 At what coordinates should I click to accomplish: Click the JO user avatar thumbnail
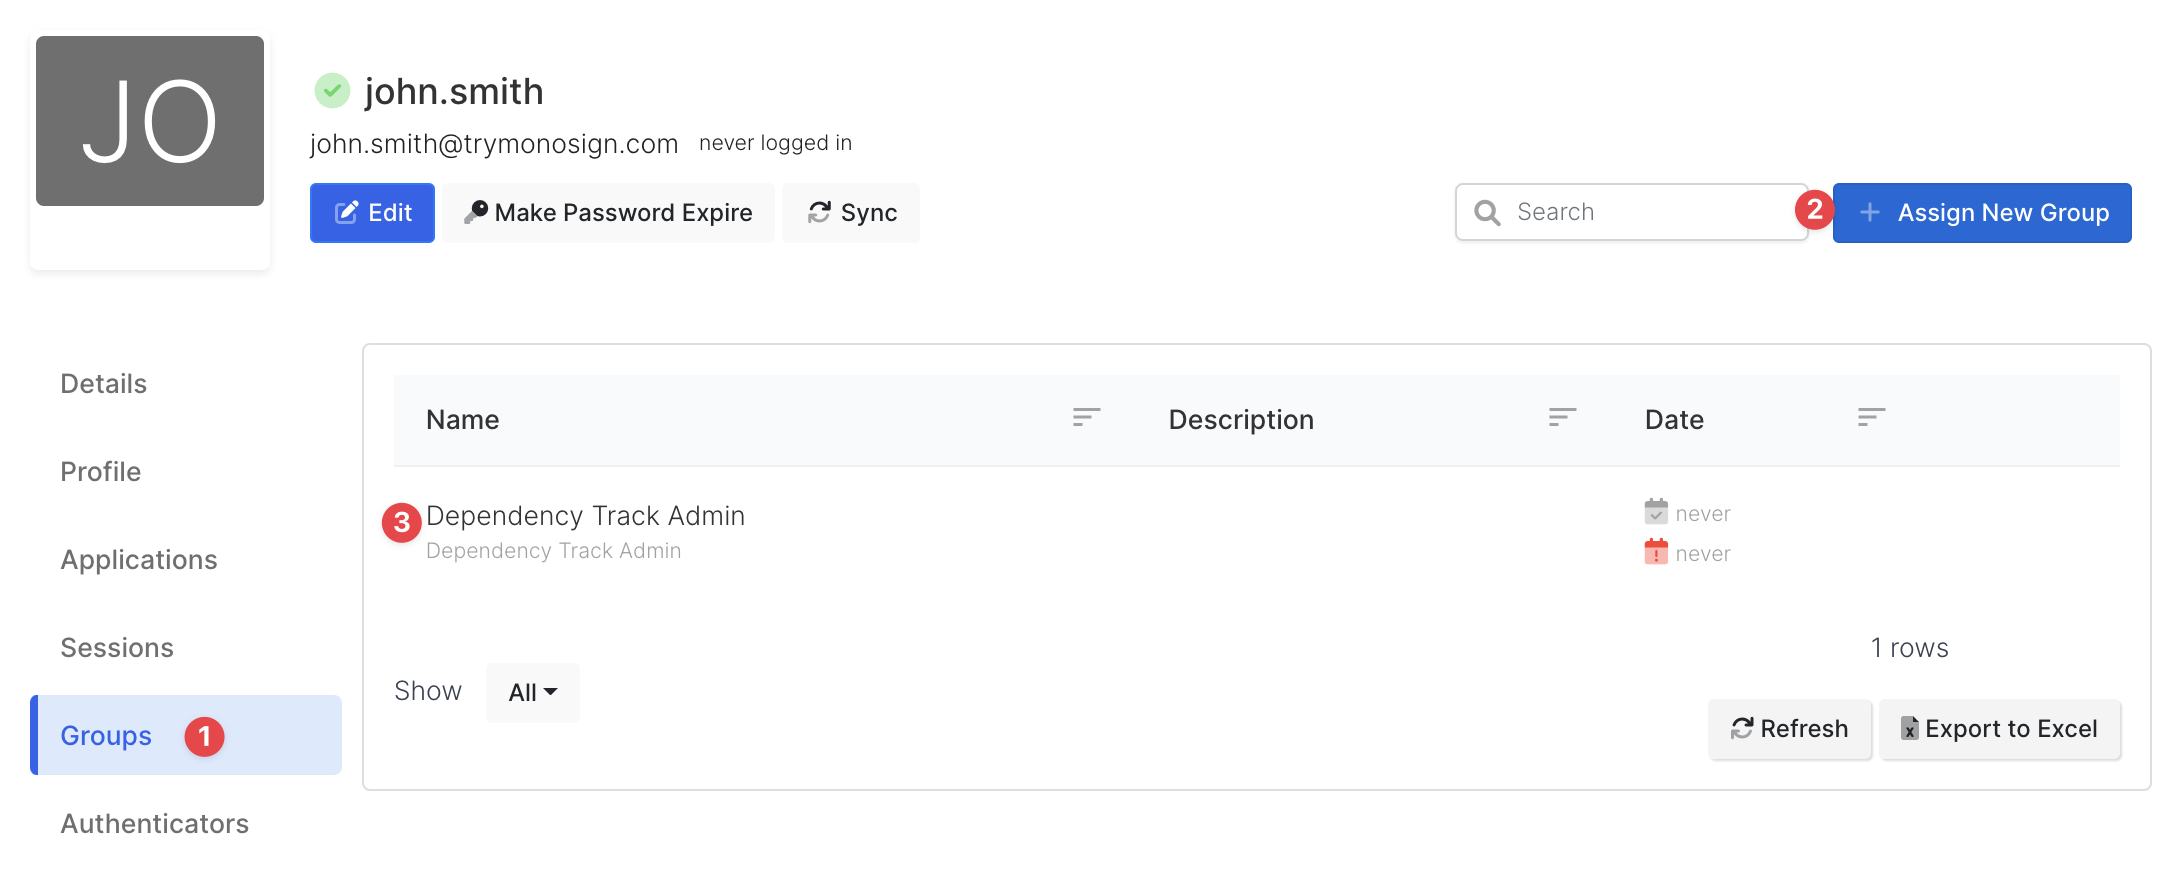pyautogui.click(x=150, y=121)
